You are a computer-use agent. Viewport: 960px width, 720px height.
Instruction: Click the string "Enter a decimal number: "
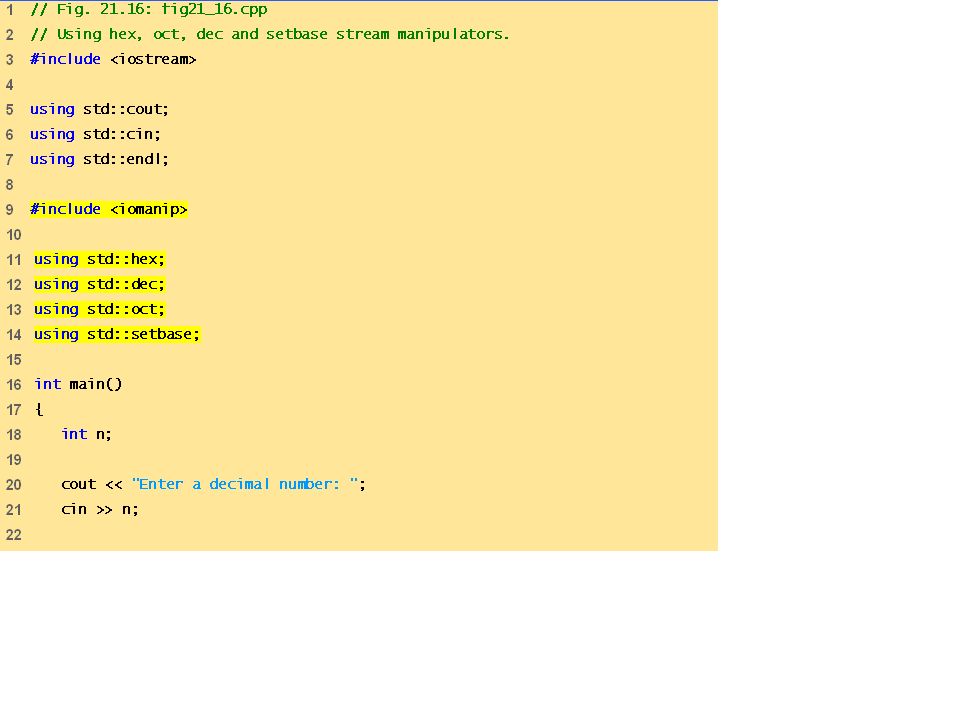pos(244,484)
